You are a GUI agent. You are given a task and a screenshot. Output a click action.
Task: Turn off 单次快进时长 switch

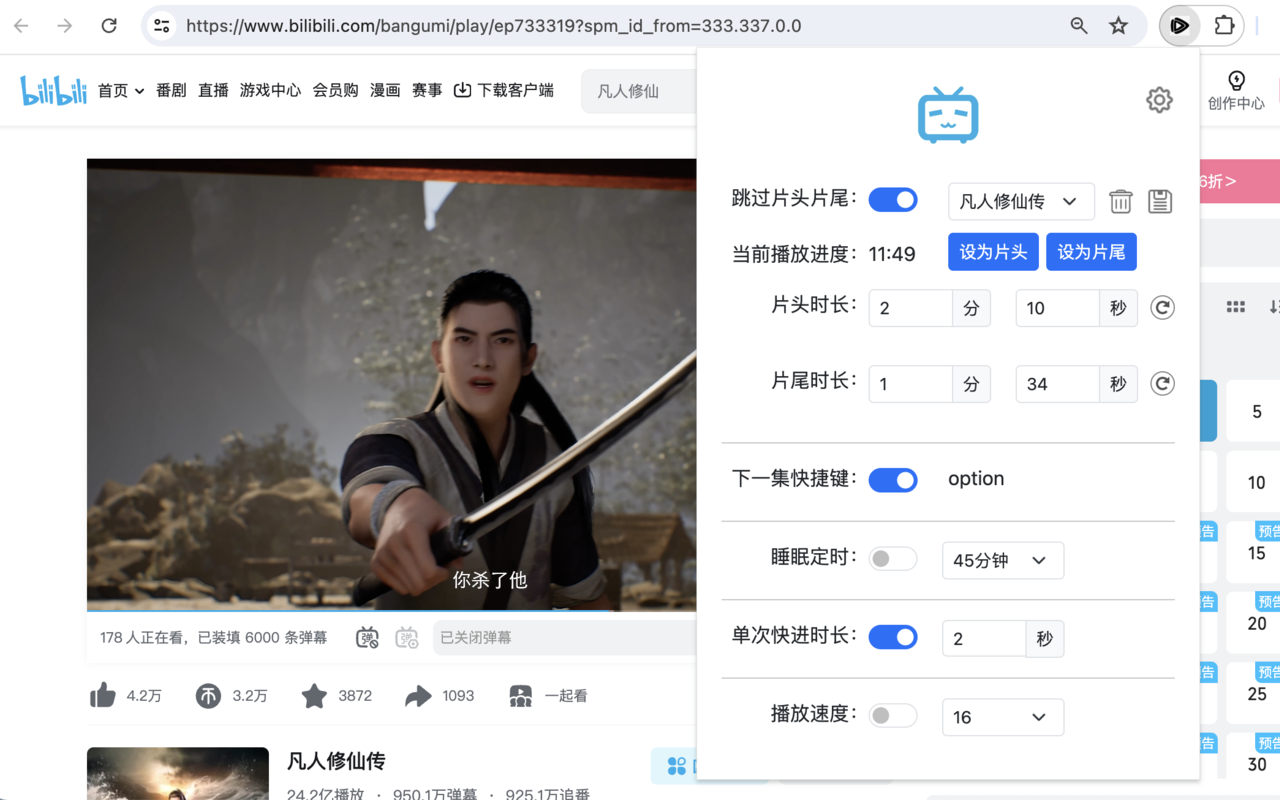tap(893, 637)
